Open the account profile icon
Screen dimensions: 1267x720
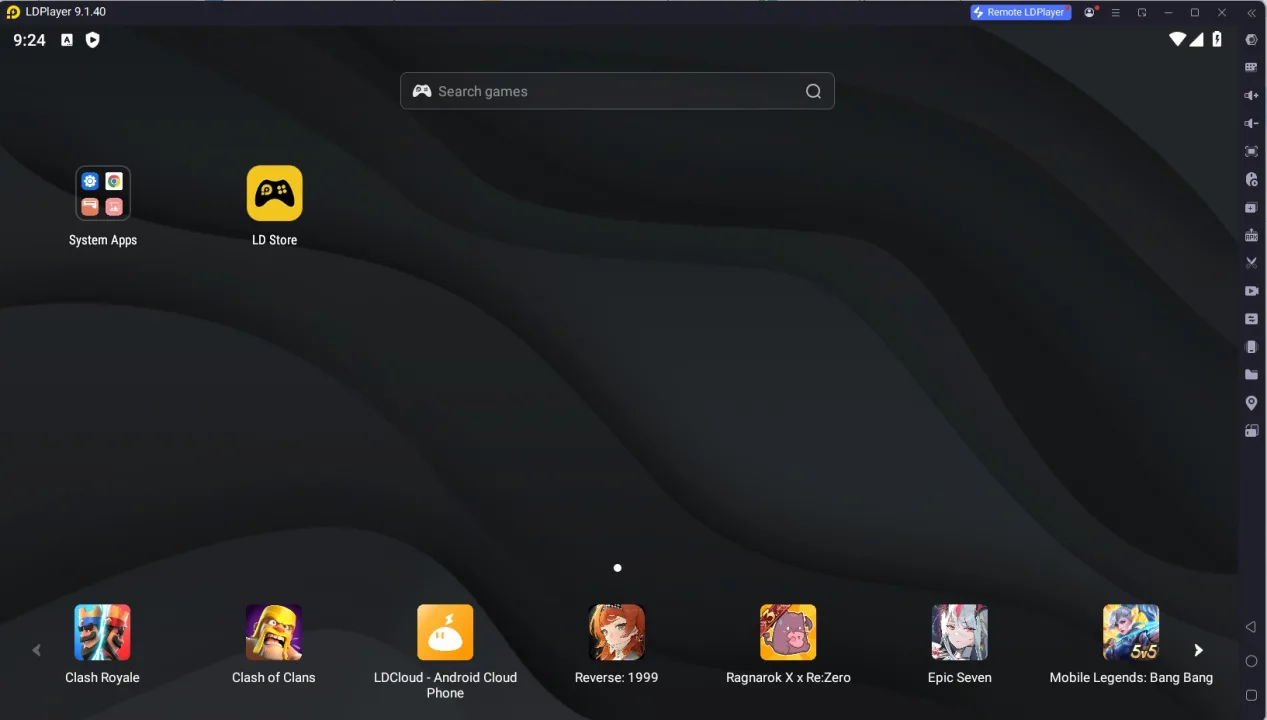point(1089,12)
